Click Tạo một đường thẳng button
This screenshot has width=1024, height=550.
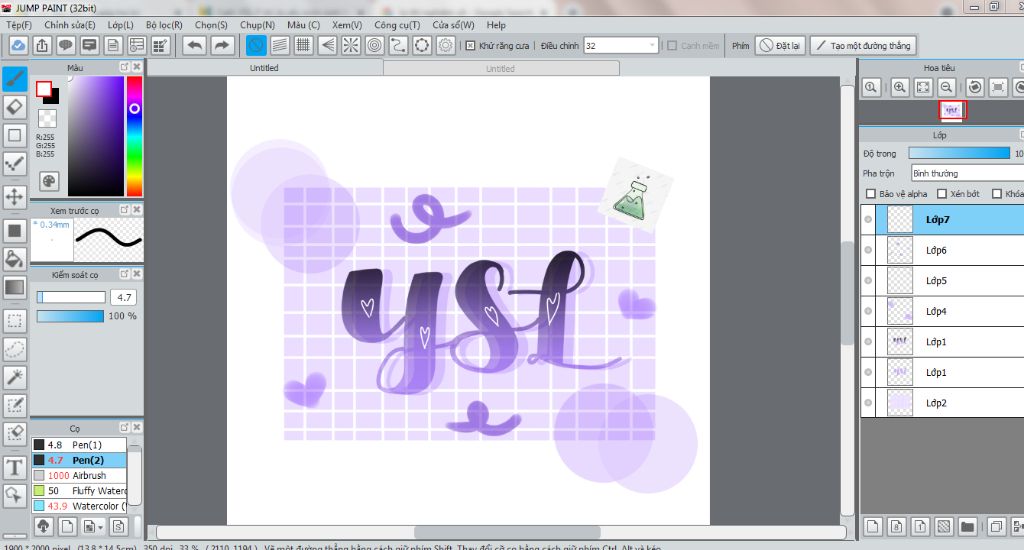[863, 46]
